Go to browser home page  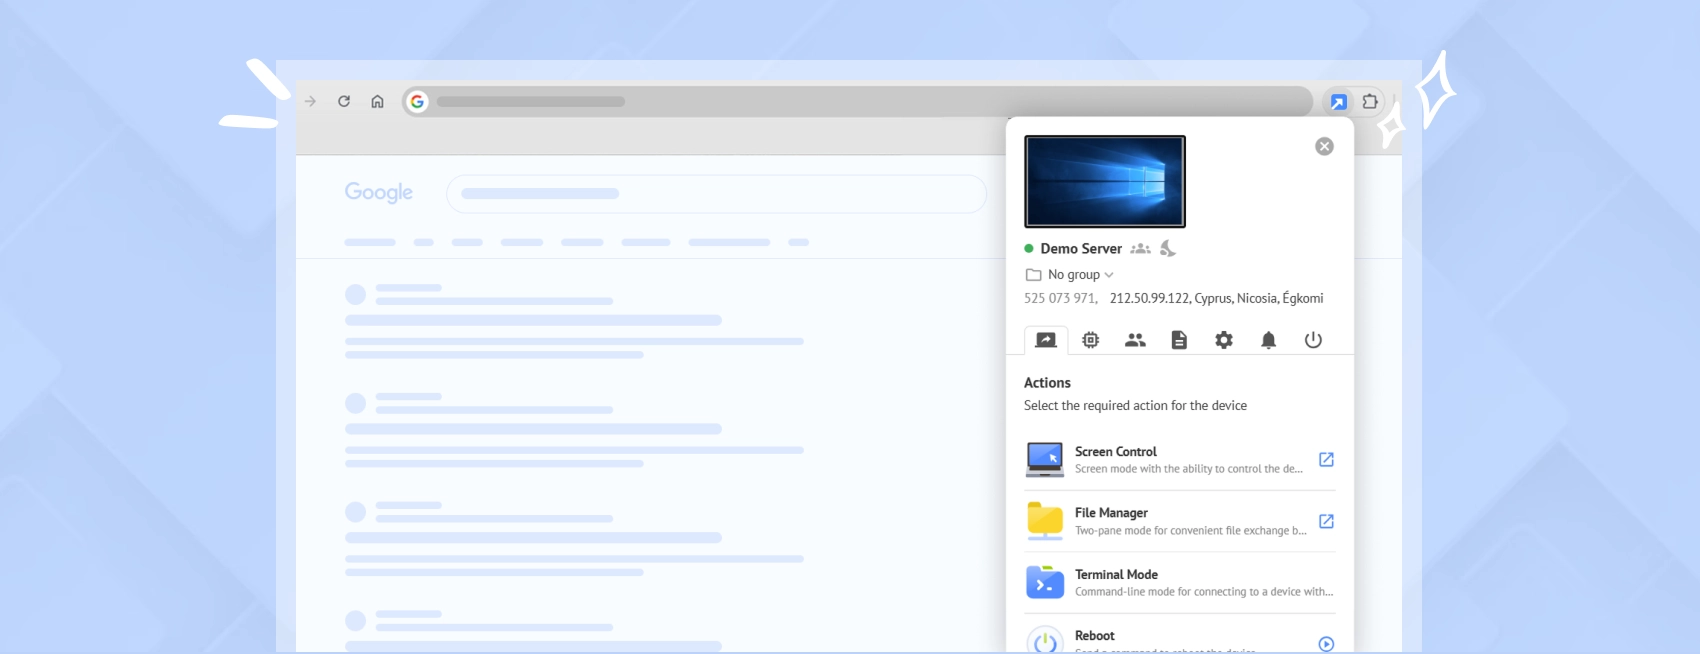(x=377, y=102)
